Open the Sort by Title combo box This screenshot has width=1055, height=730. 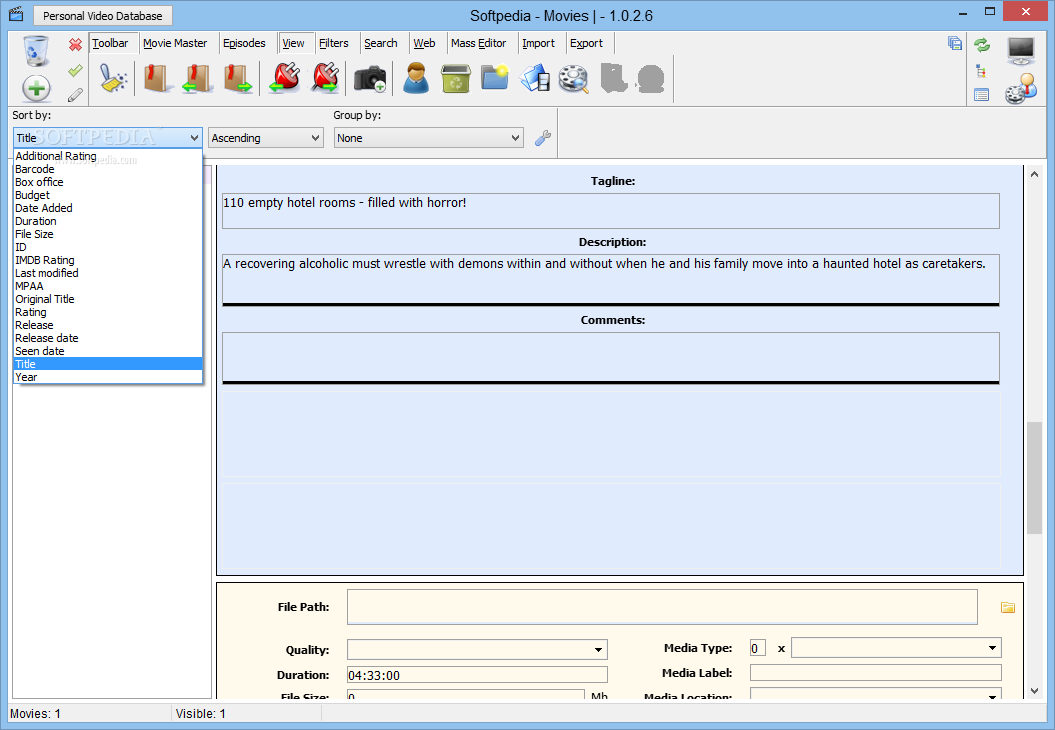[108, 138]
